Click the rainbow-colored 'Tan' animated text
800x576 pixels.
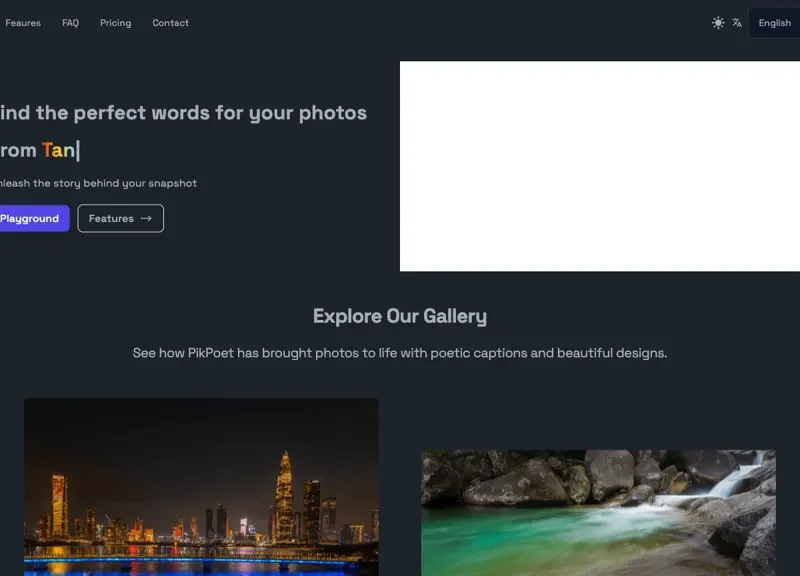58,150
